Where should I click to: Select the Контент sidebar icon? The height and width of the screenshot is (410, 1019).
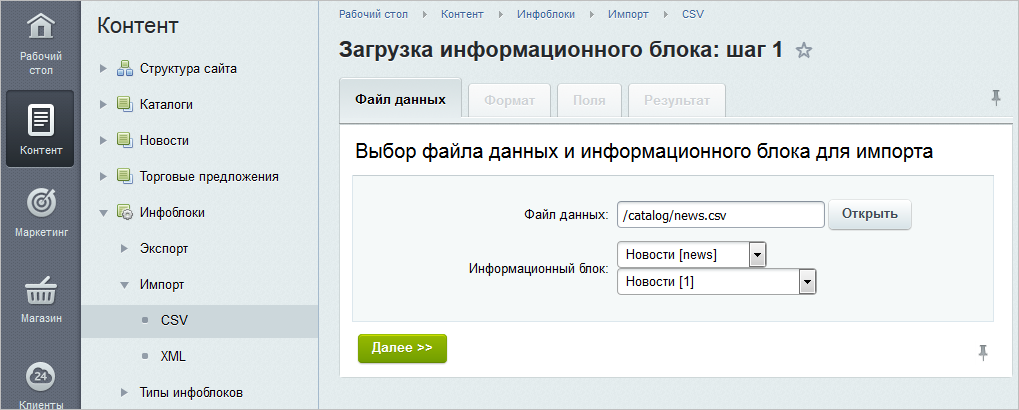(40, 128)
